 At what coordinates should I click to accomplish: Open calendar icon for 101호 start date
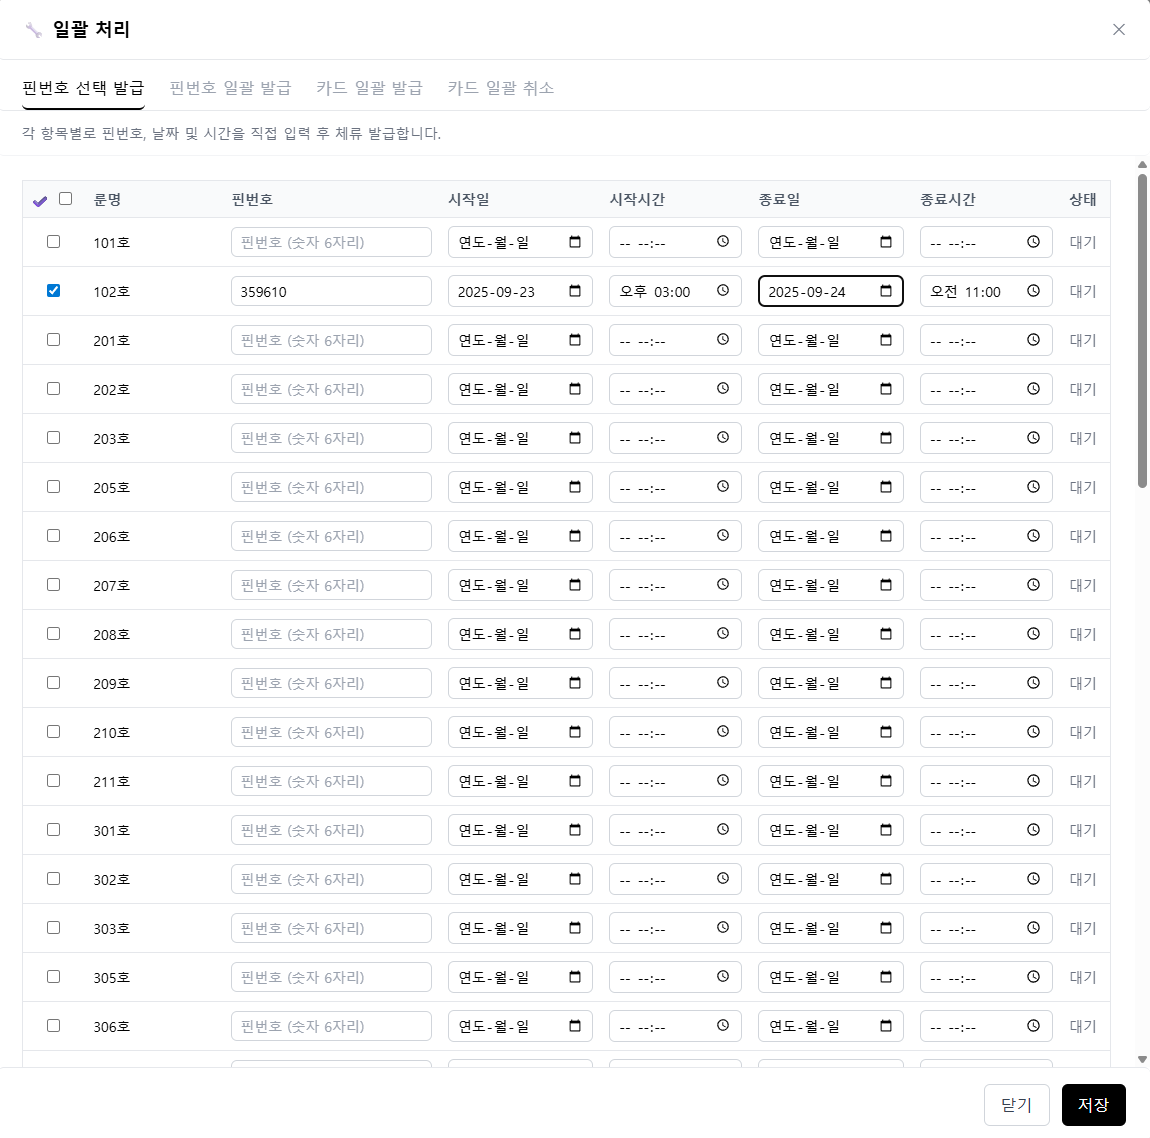click(x=575, y=242)
